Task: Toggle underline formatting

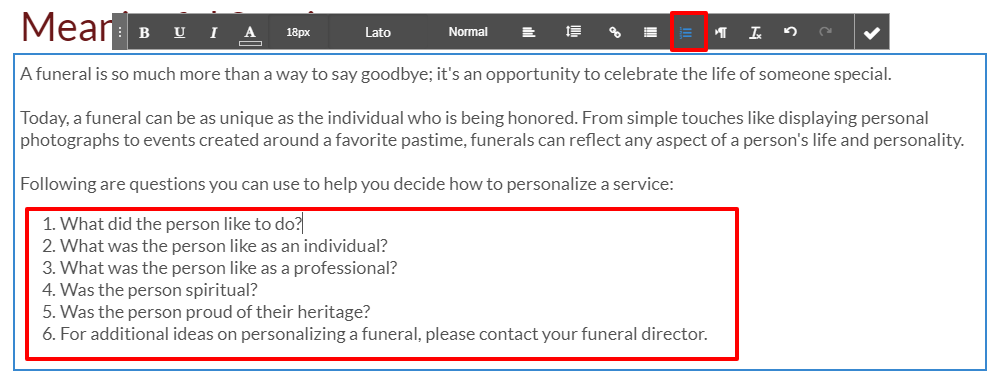Action: pos(180,32)
